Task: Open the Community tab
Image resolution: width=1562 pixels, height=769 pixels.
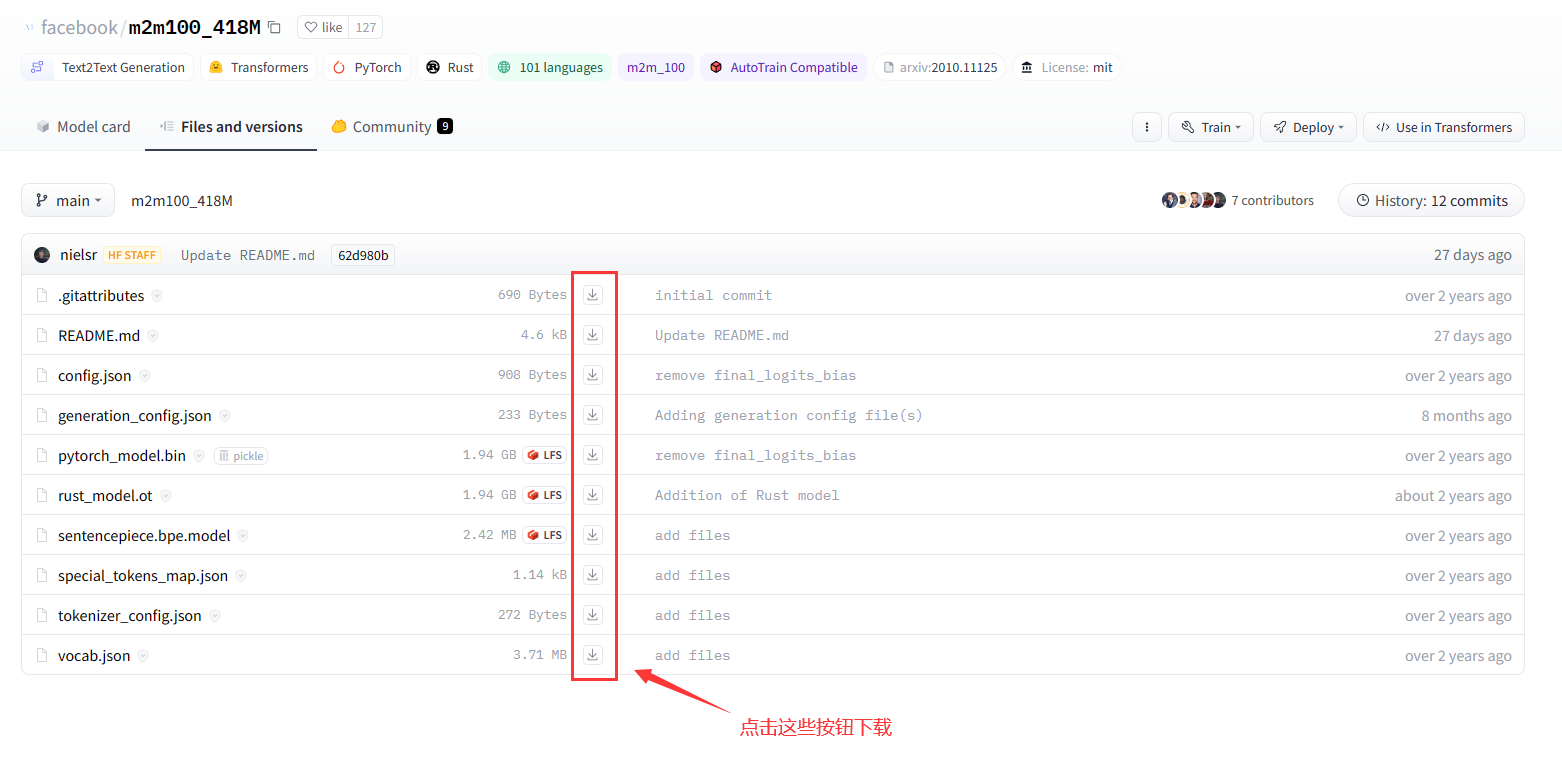Action: tap(392, 127)
